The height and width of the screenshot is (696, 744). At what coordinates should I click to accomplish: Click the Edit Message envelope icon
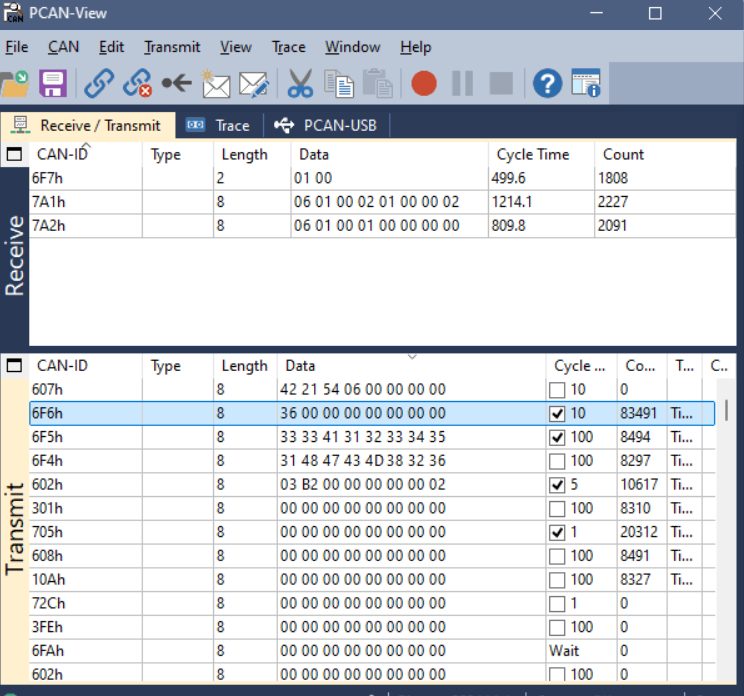[x=254, y=84]
